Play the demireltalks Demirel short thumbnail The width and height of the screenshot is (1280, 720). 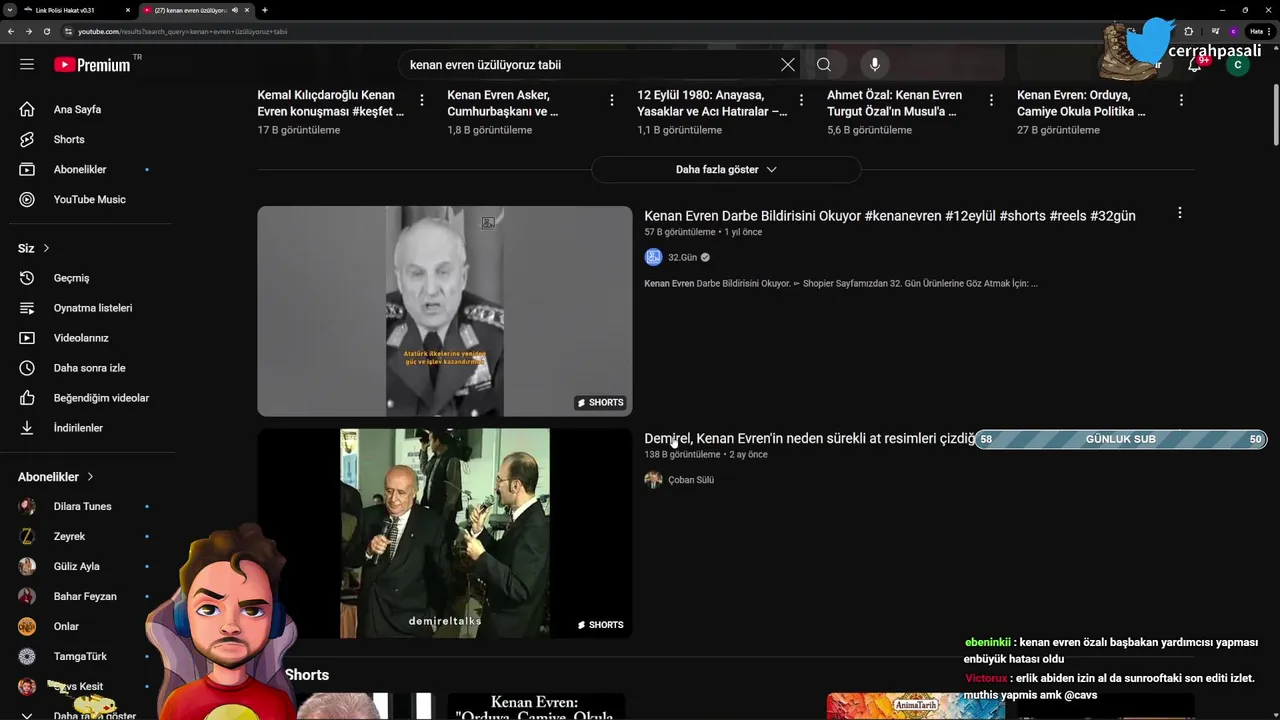tap(445, 533)
